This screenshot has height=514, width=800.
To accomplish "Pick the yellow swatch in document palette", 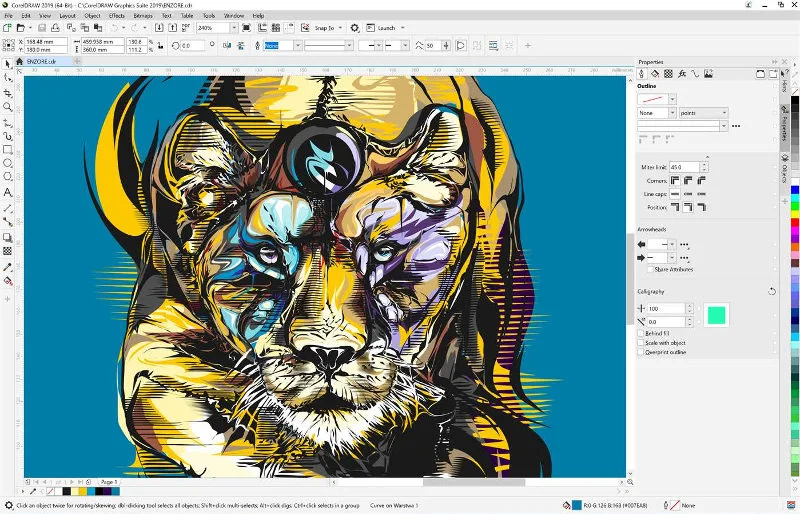I will [x=82, y=491].
